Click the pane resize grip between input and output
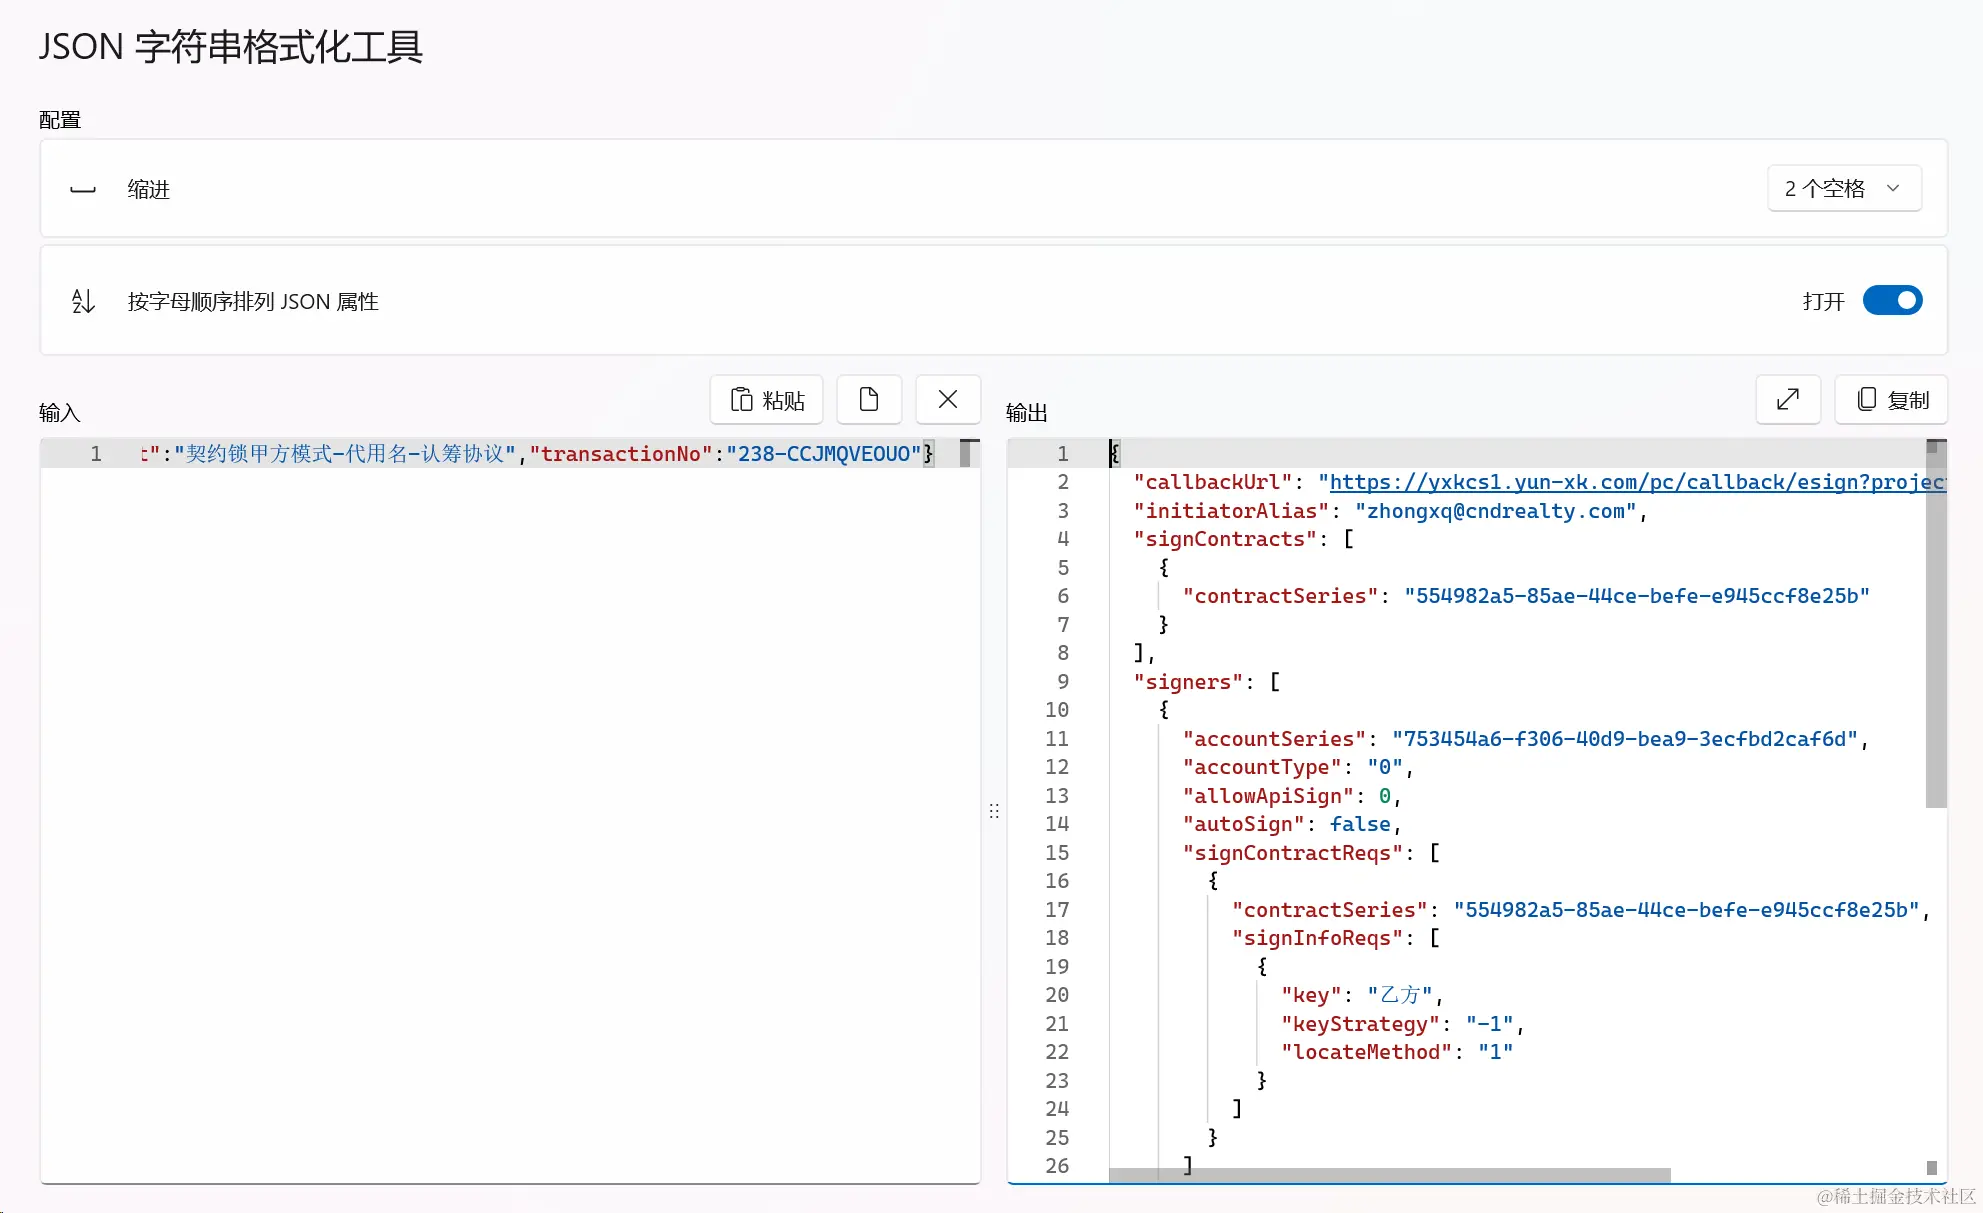 993,810
